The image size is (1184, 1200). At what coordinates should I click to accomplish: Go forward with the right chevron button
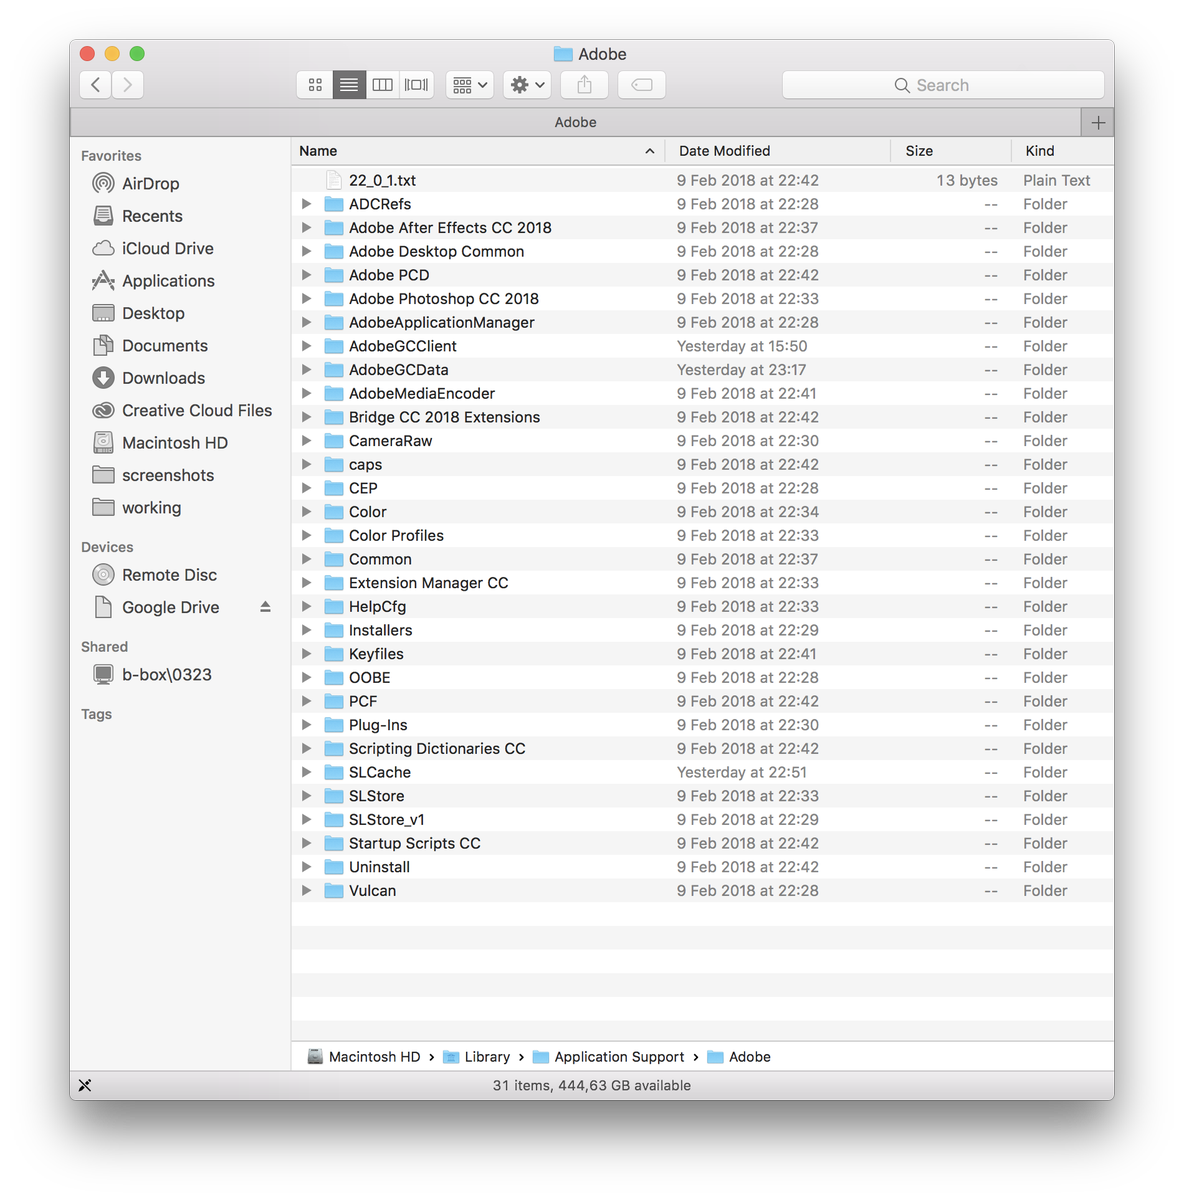pos(128,85)
